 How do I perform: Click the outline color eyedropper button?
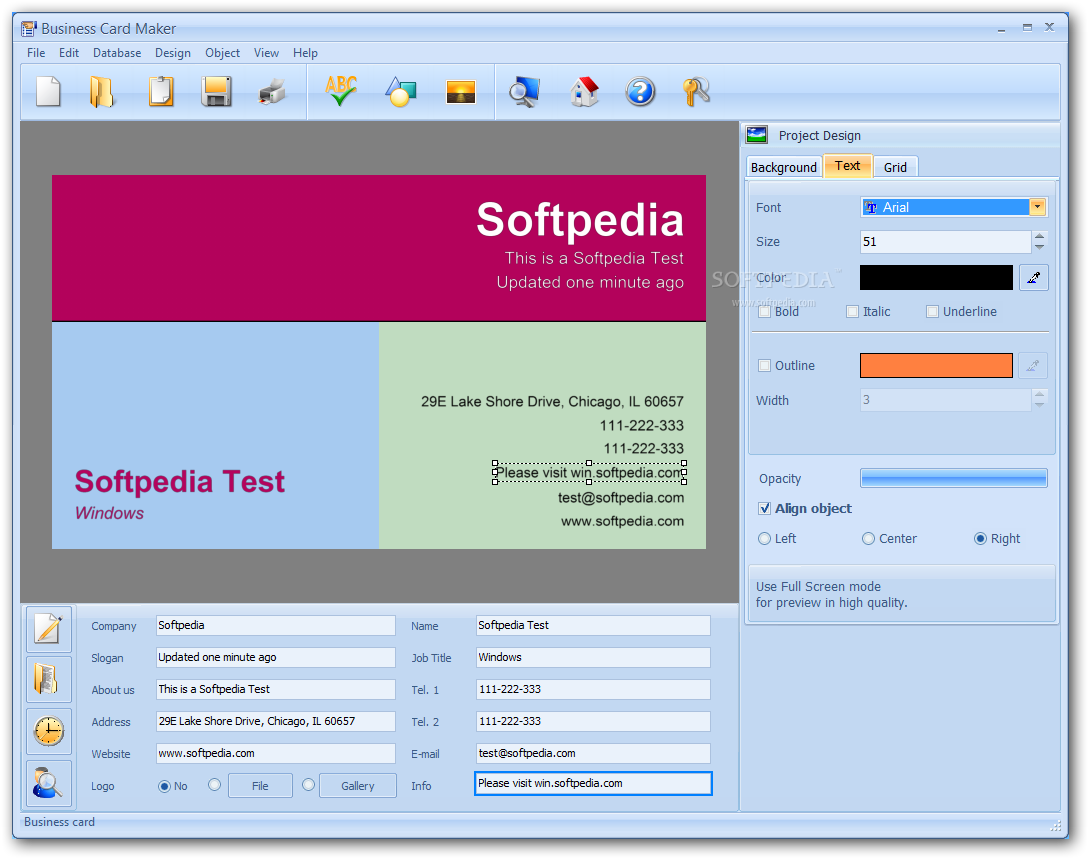coord(1033,365)
